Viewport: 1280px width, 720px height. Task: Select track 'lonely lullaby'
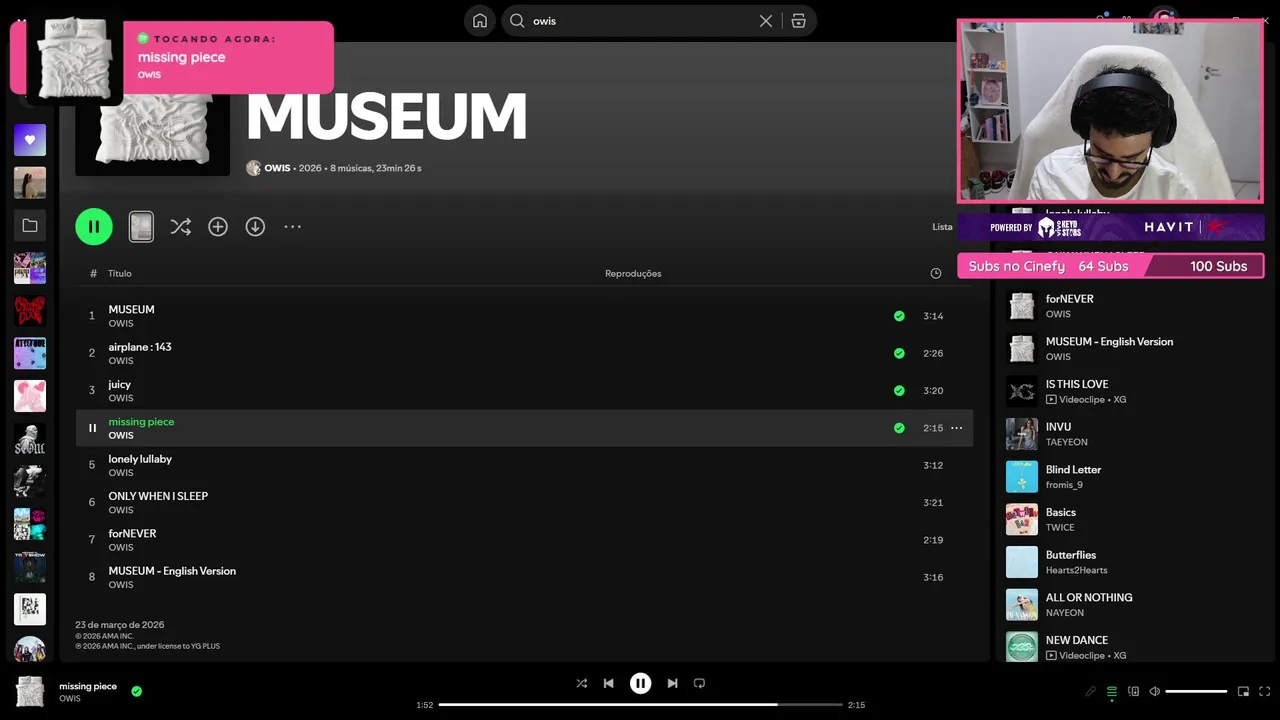click(x=140, y=459)
